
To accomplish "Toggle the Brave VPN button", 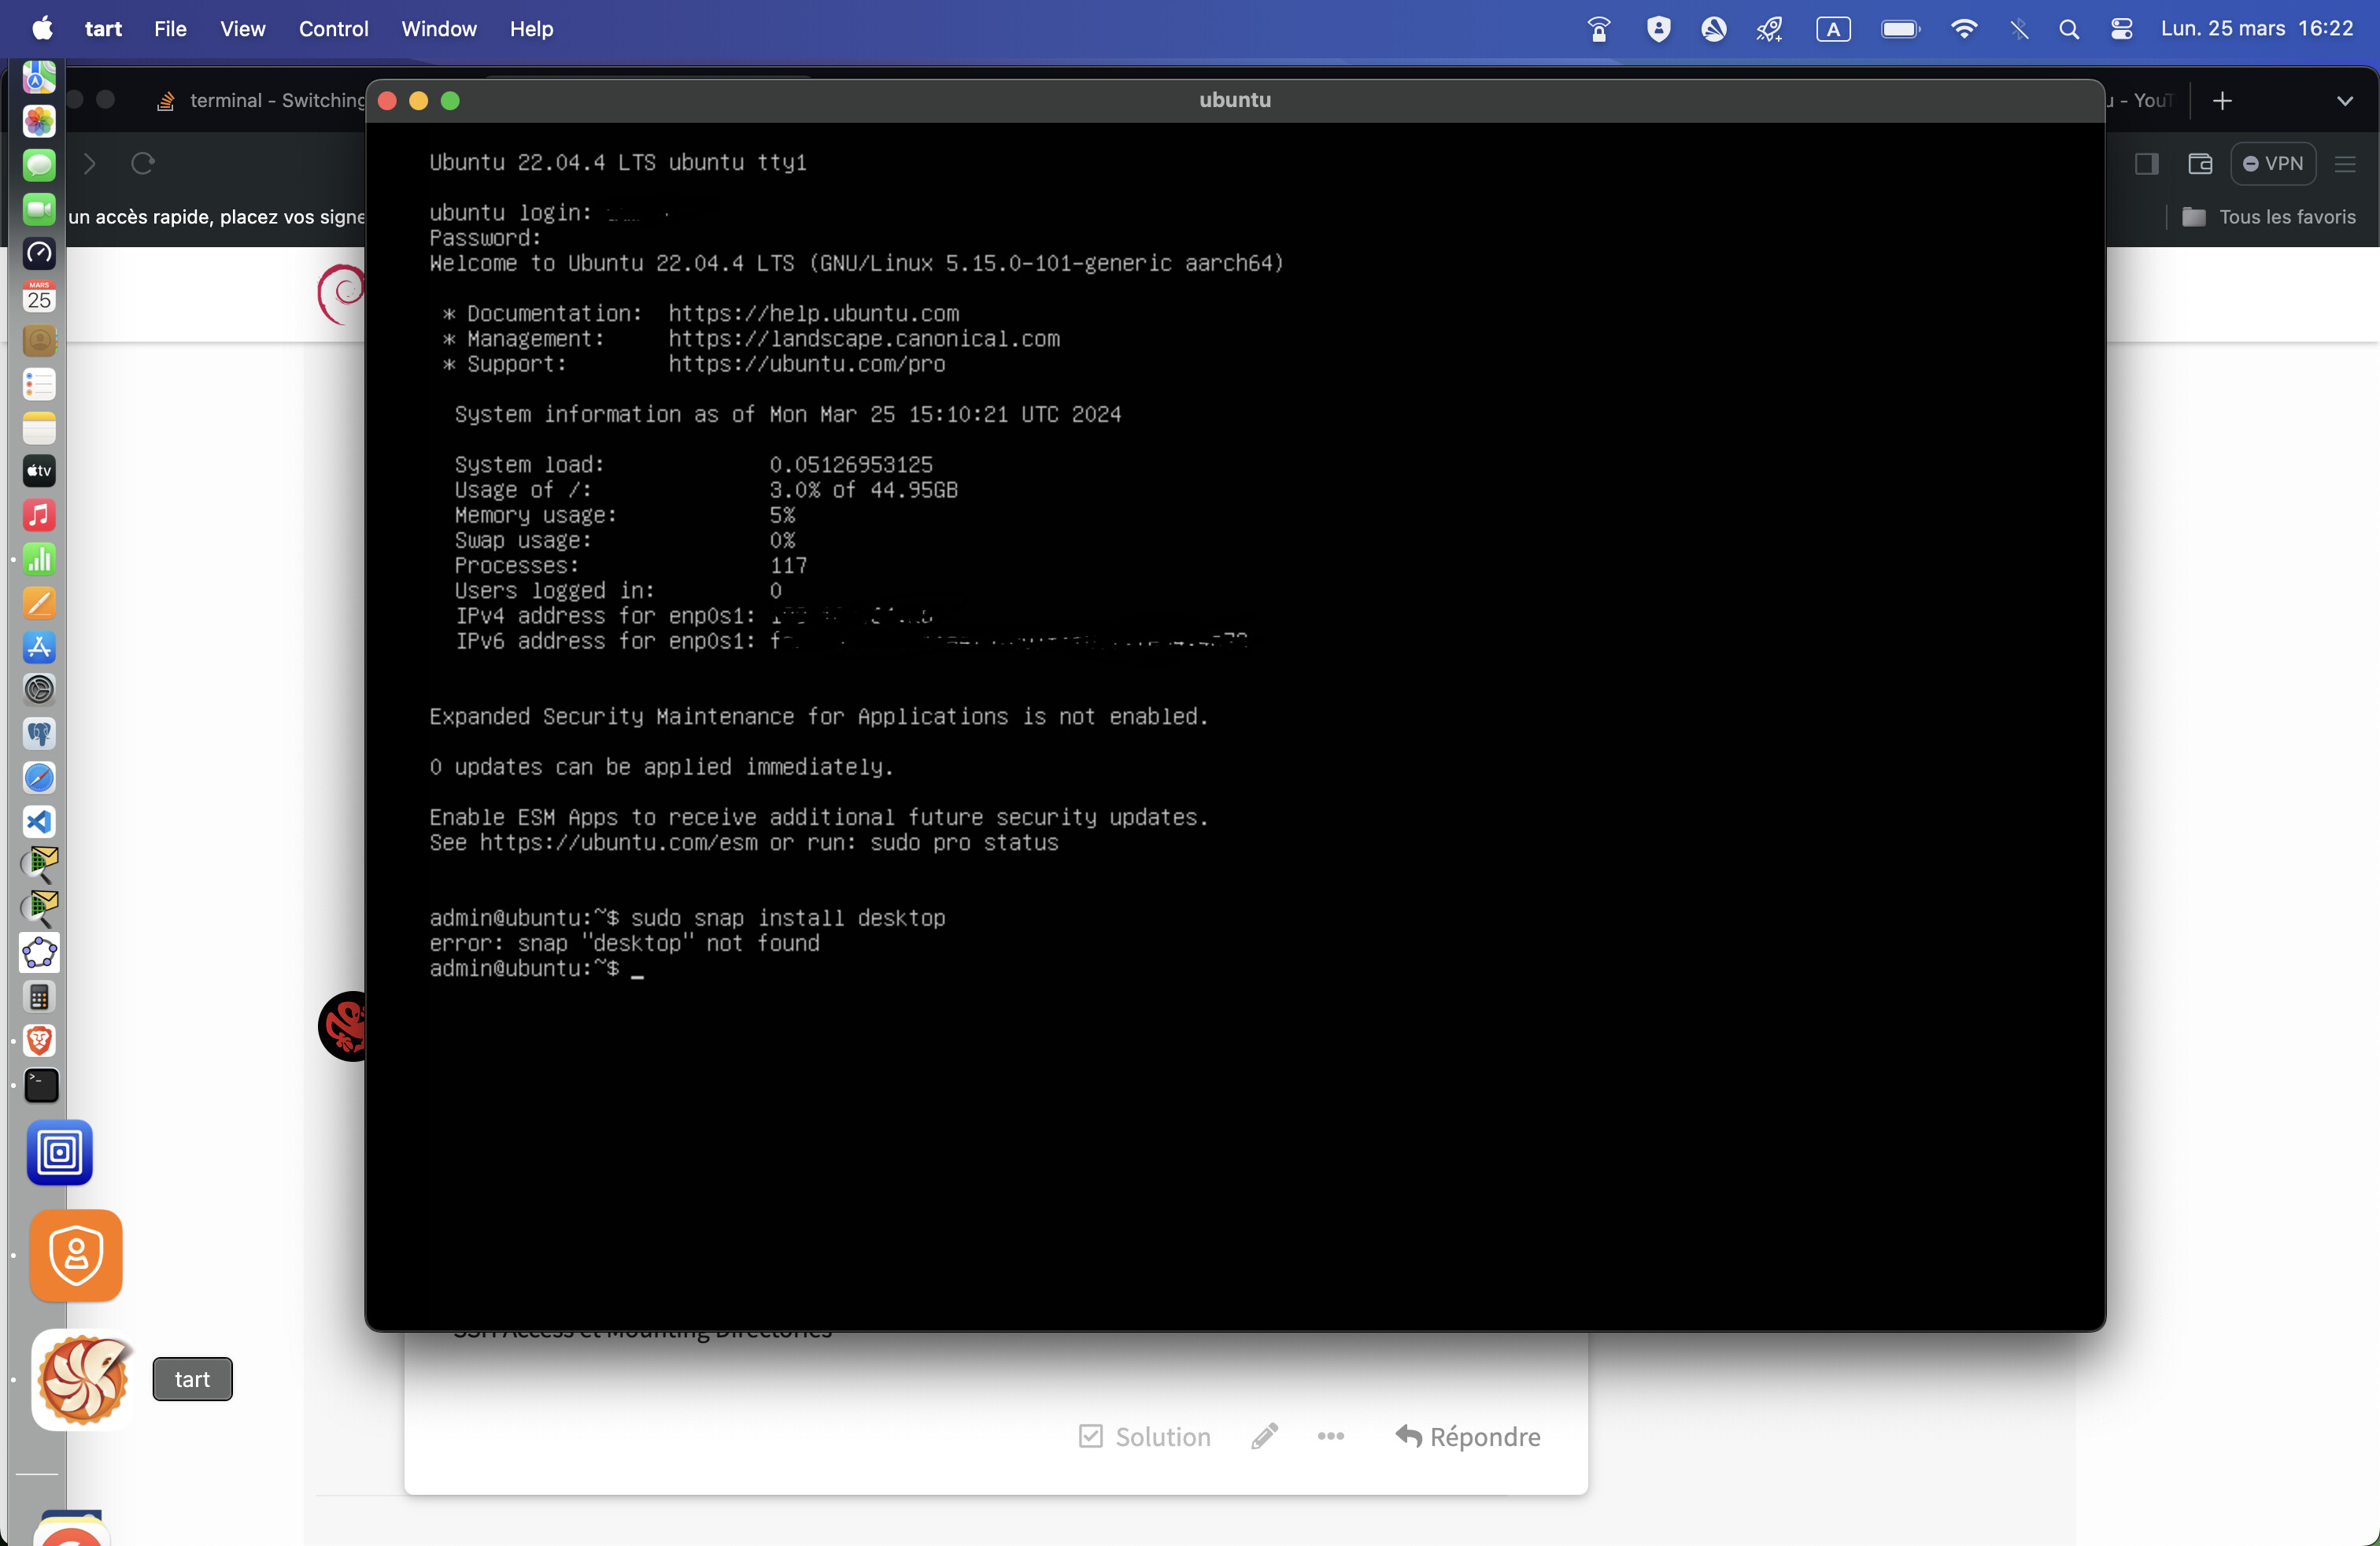I will [x=2273, y=164].
